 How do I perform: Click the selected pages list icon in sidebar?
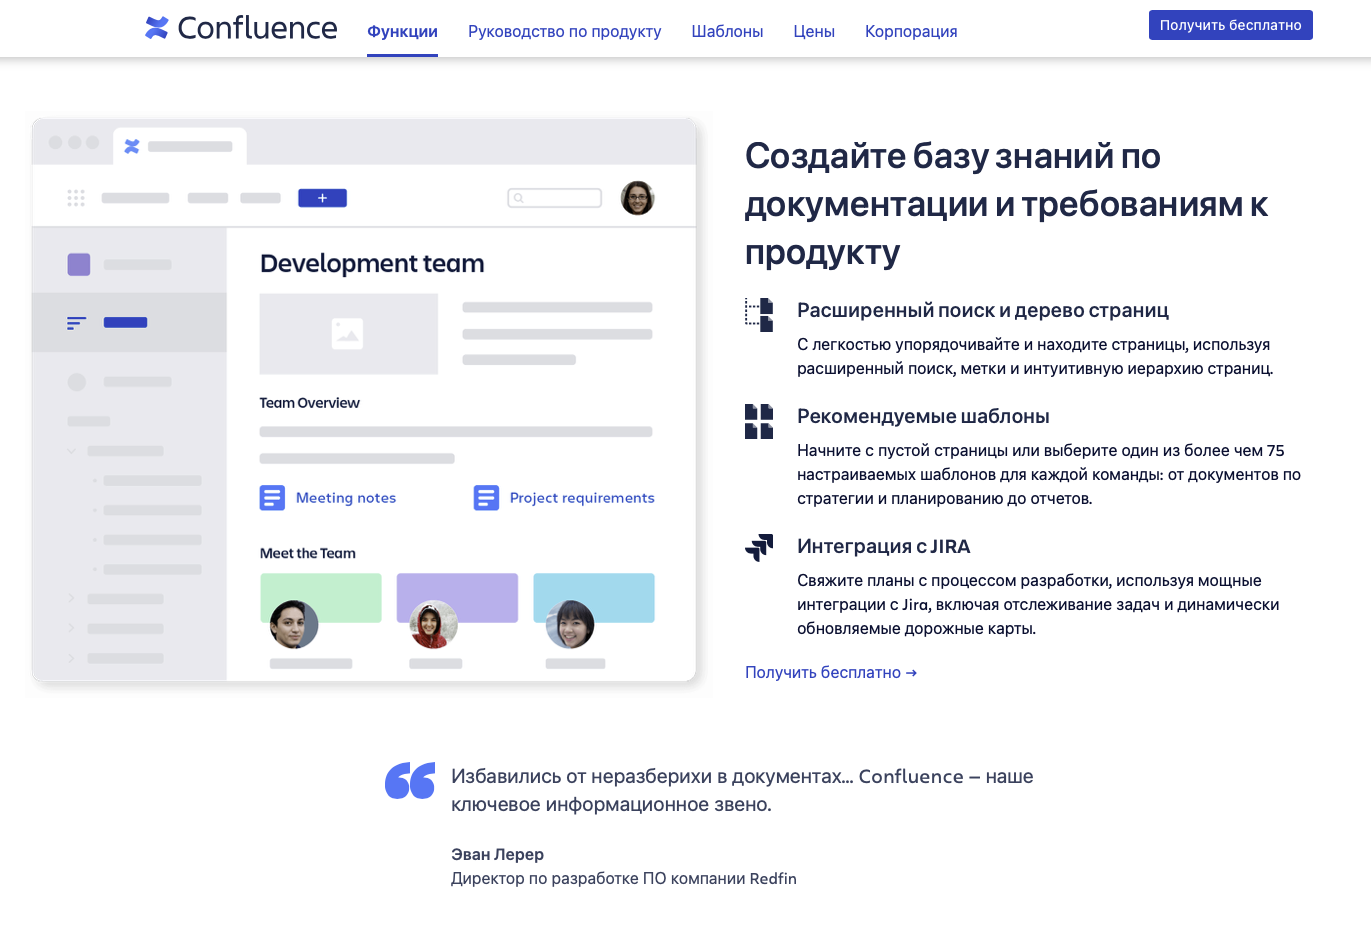pos(76,322)
